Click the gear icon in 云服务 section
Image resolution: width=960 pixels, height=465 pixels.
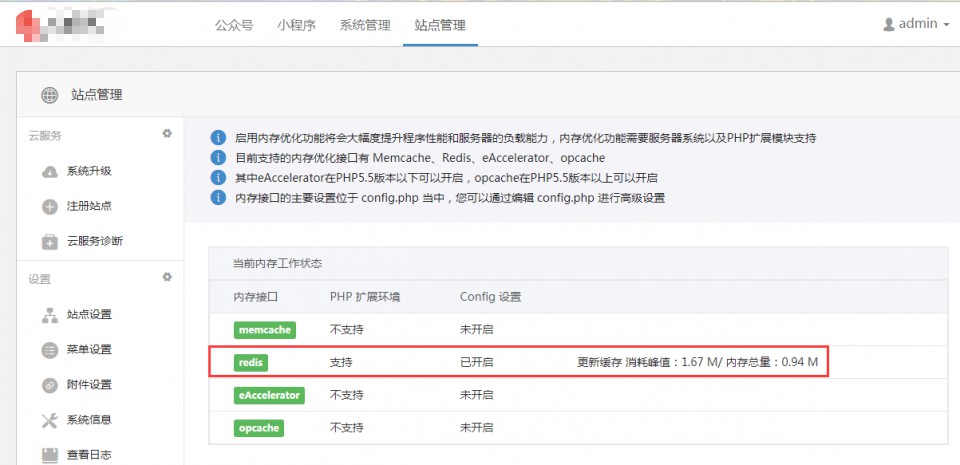(x=167, y=134)
